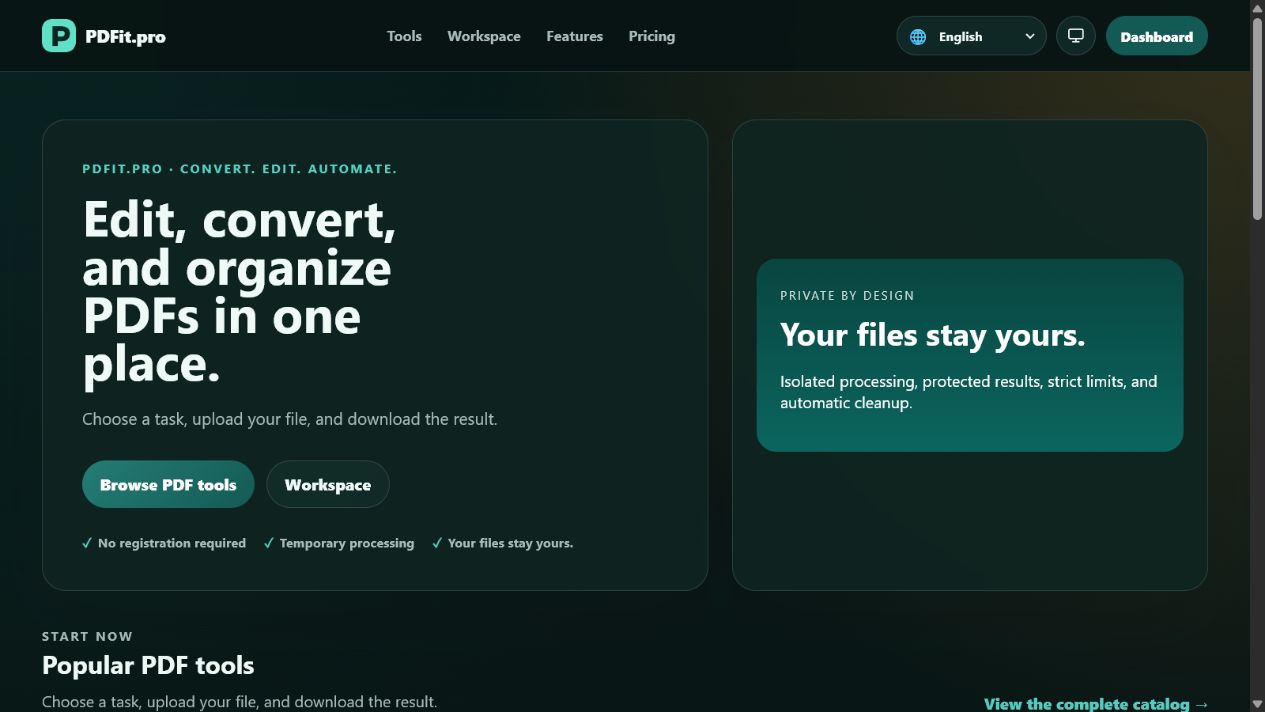Toggle the monitor theme icon button
Screen dimensions: 1265x712
1076,36
